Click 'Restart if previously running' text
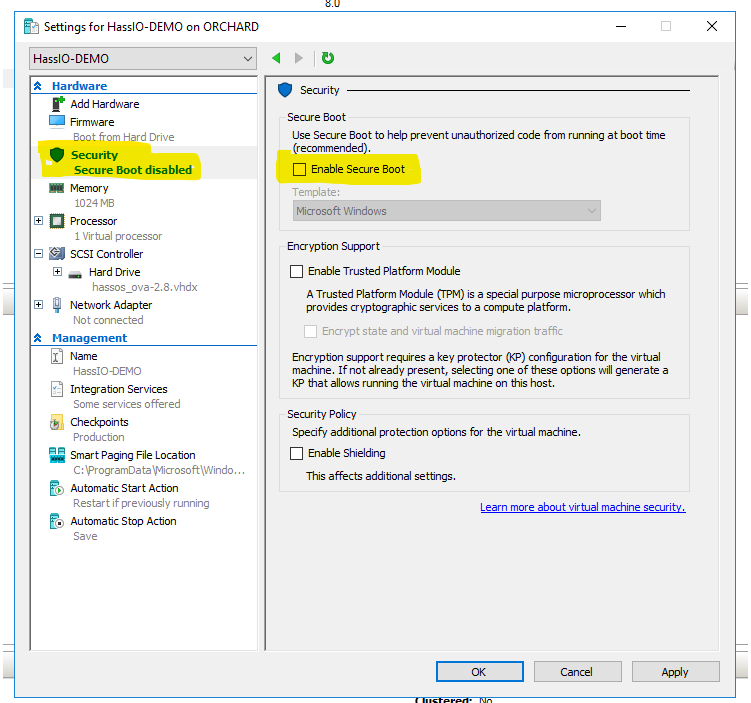 (141, 503)
